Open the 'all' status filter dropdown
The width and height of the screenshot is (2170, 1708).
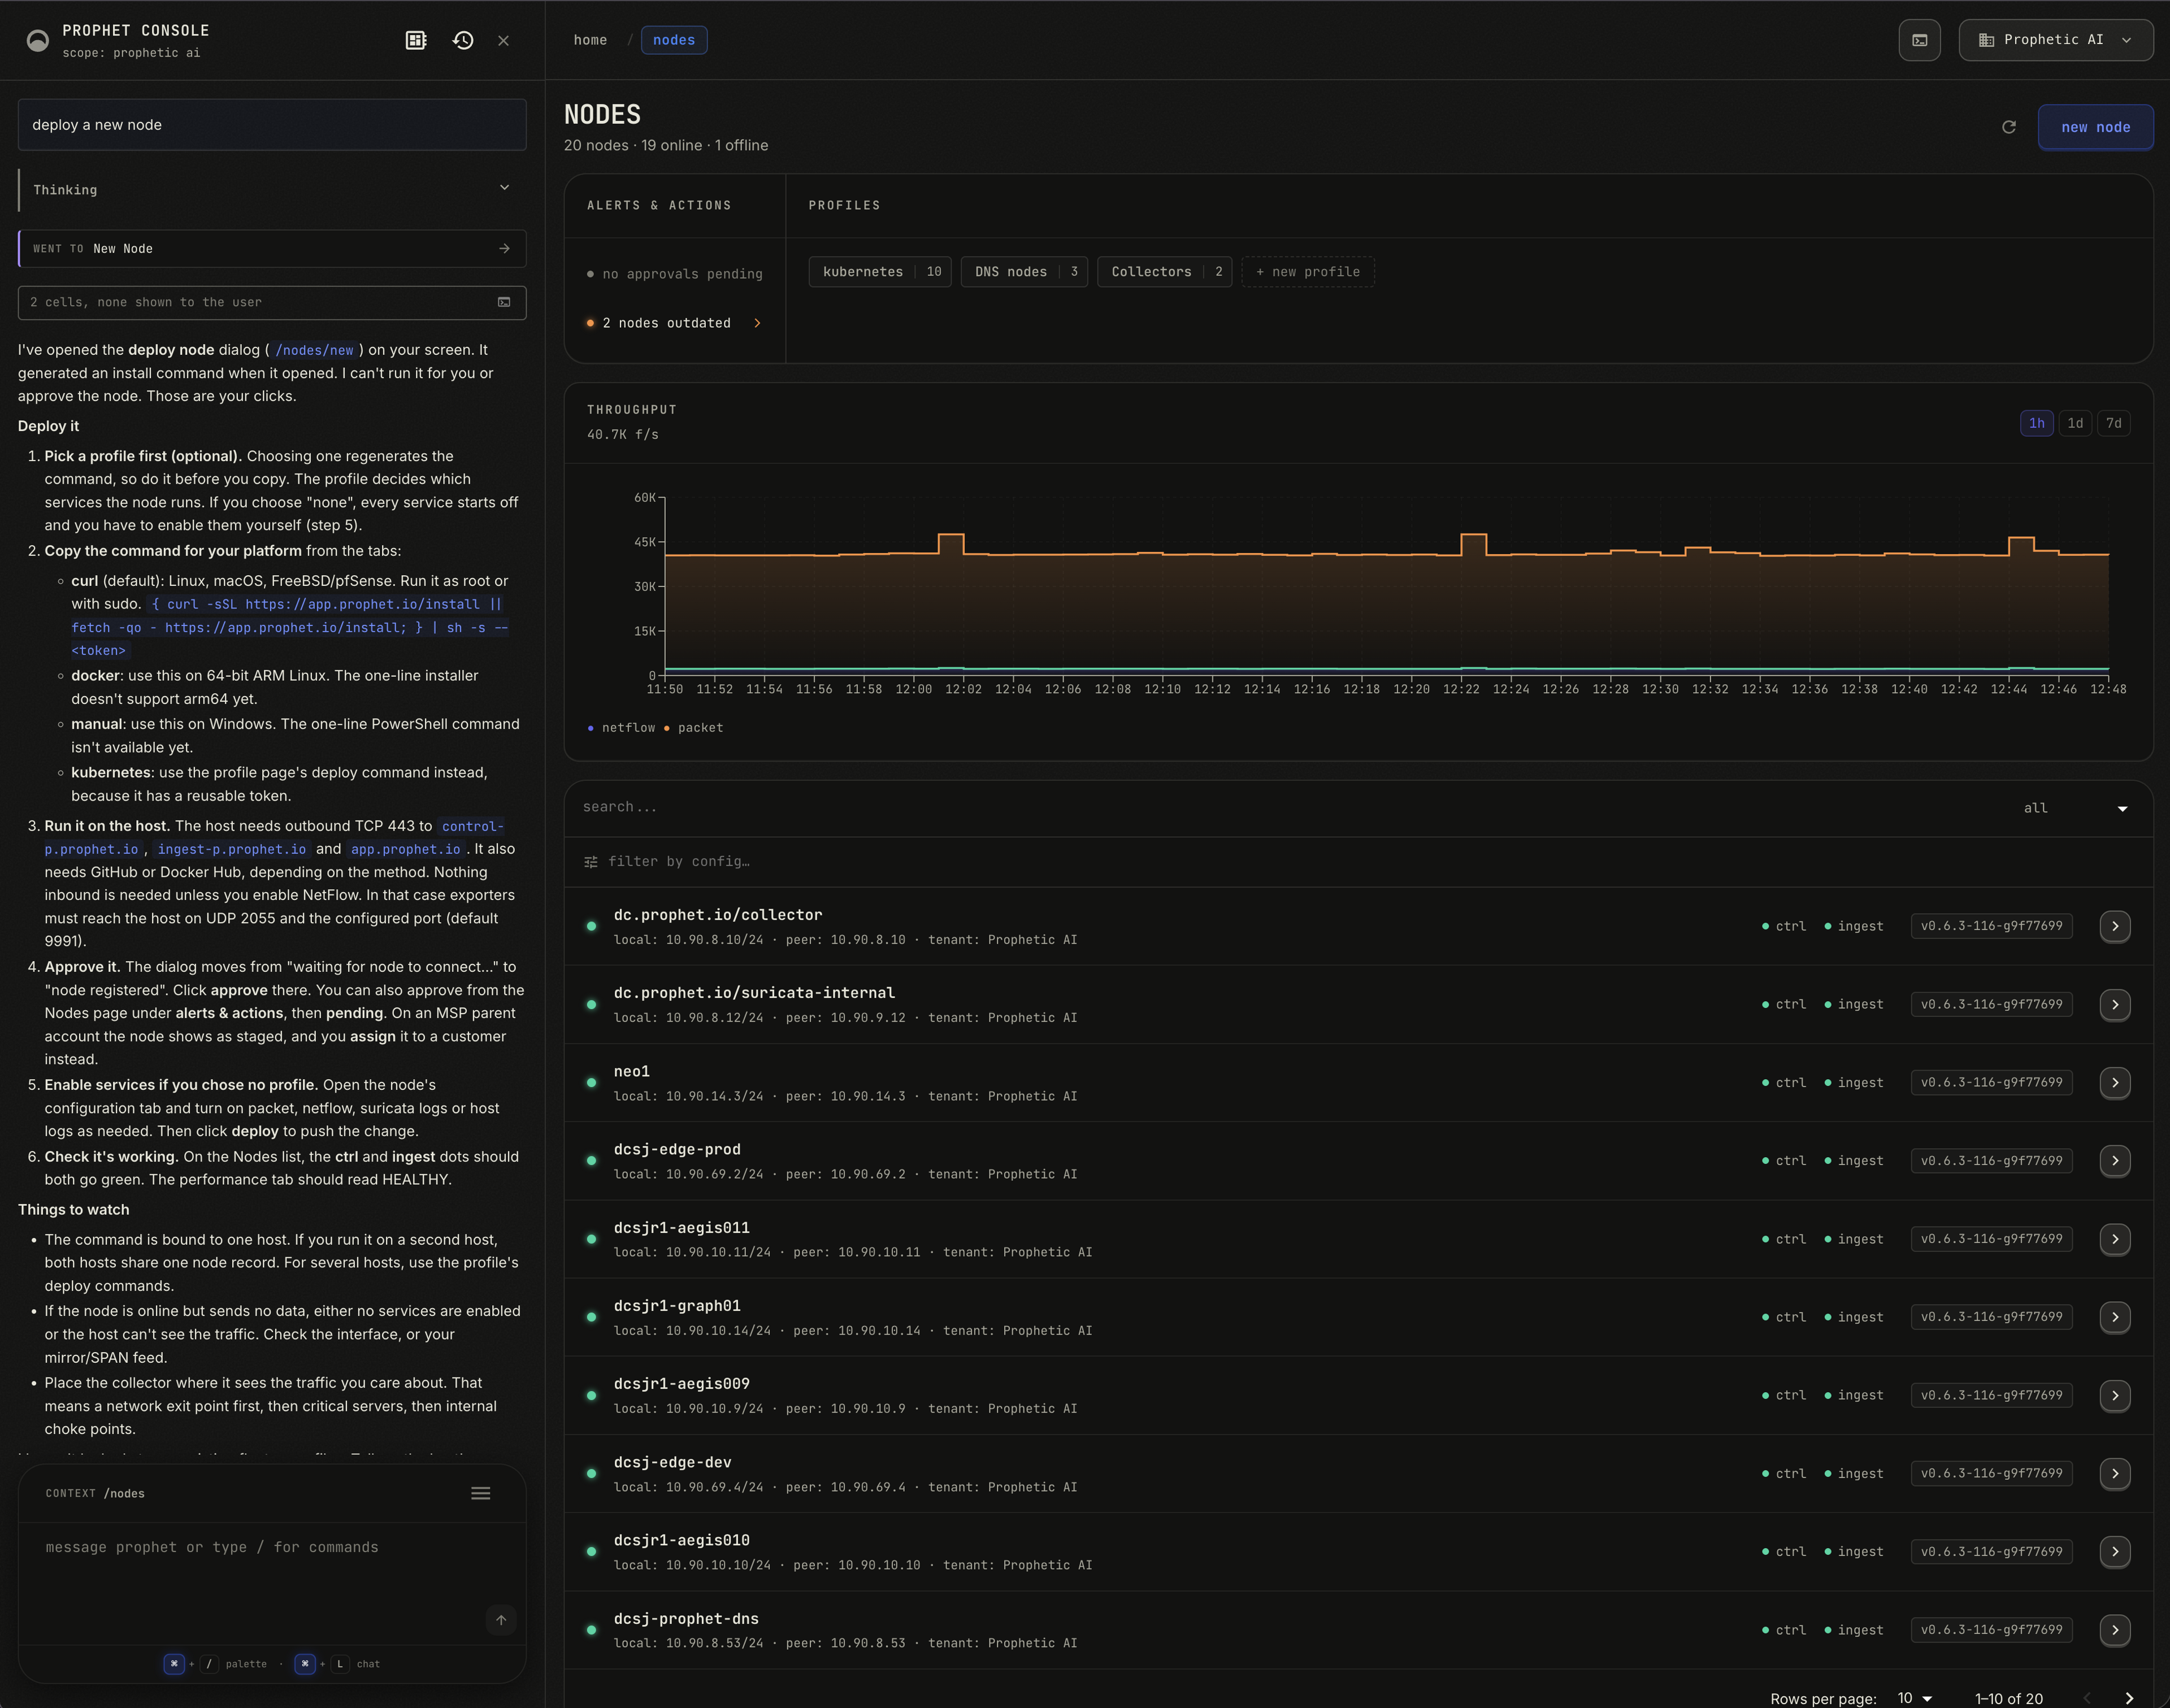[x=2075, y=808]
